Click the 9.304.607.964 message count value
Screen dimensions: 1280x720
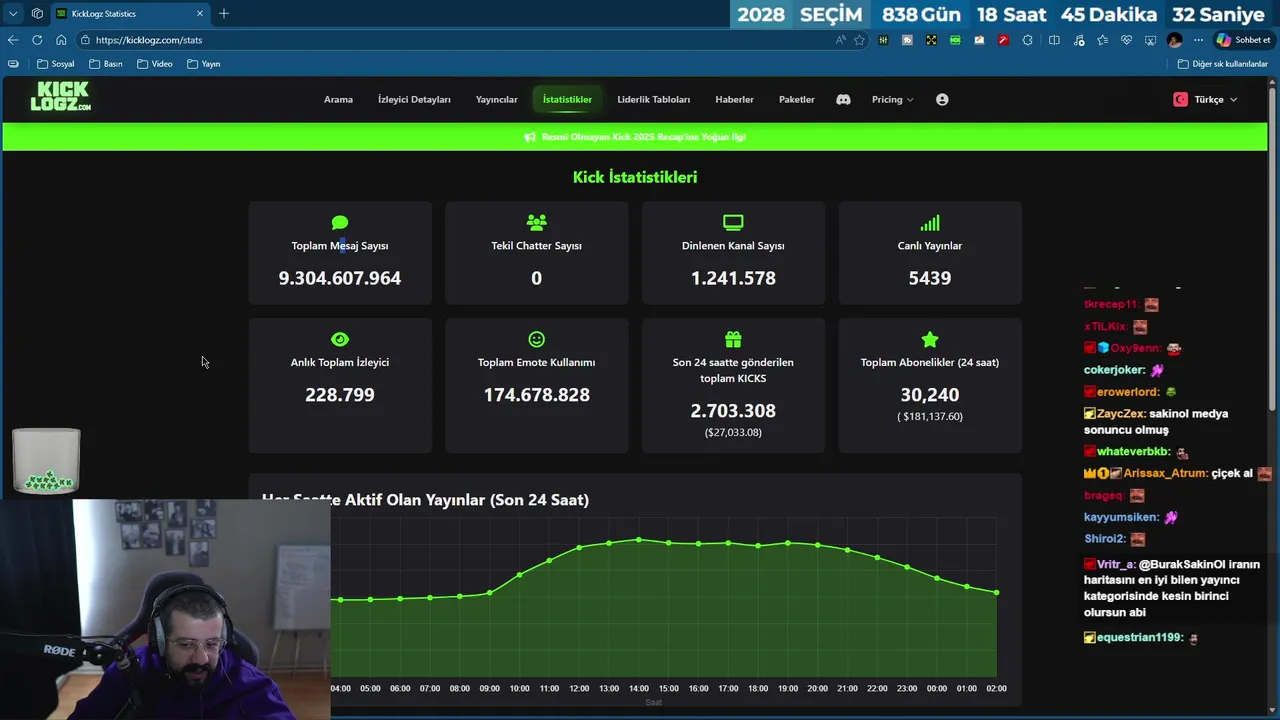(340, 278)
